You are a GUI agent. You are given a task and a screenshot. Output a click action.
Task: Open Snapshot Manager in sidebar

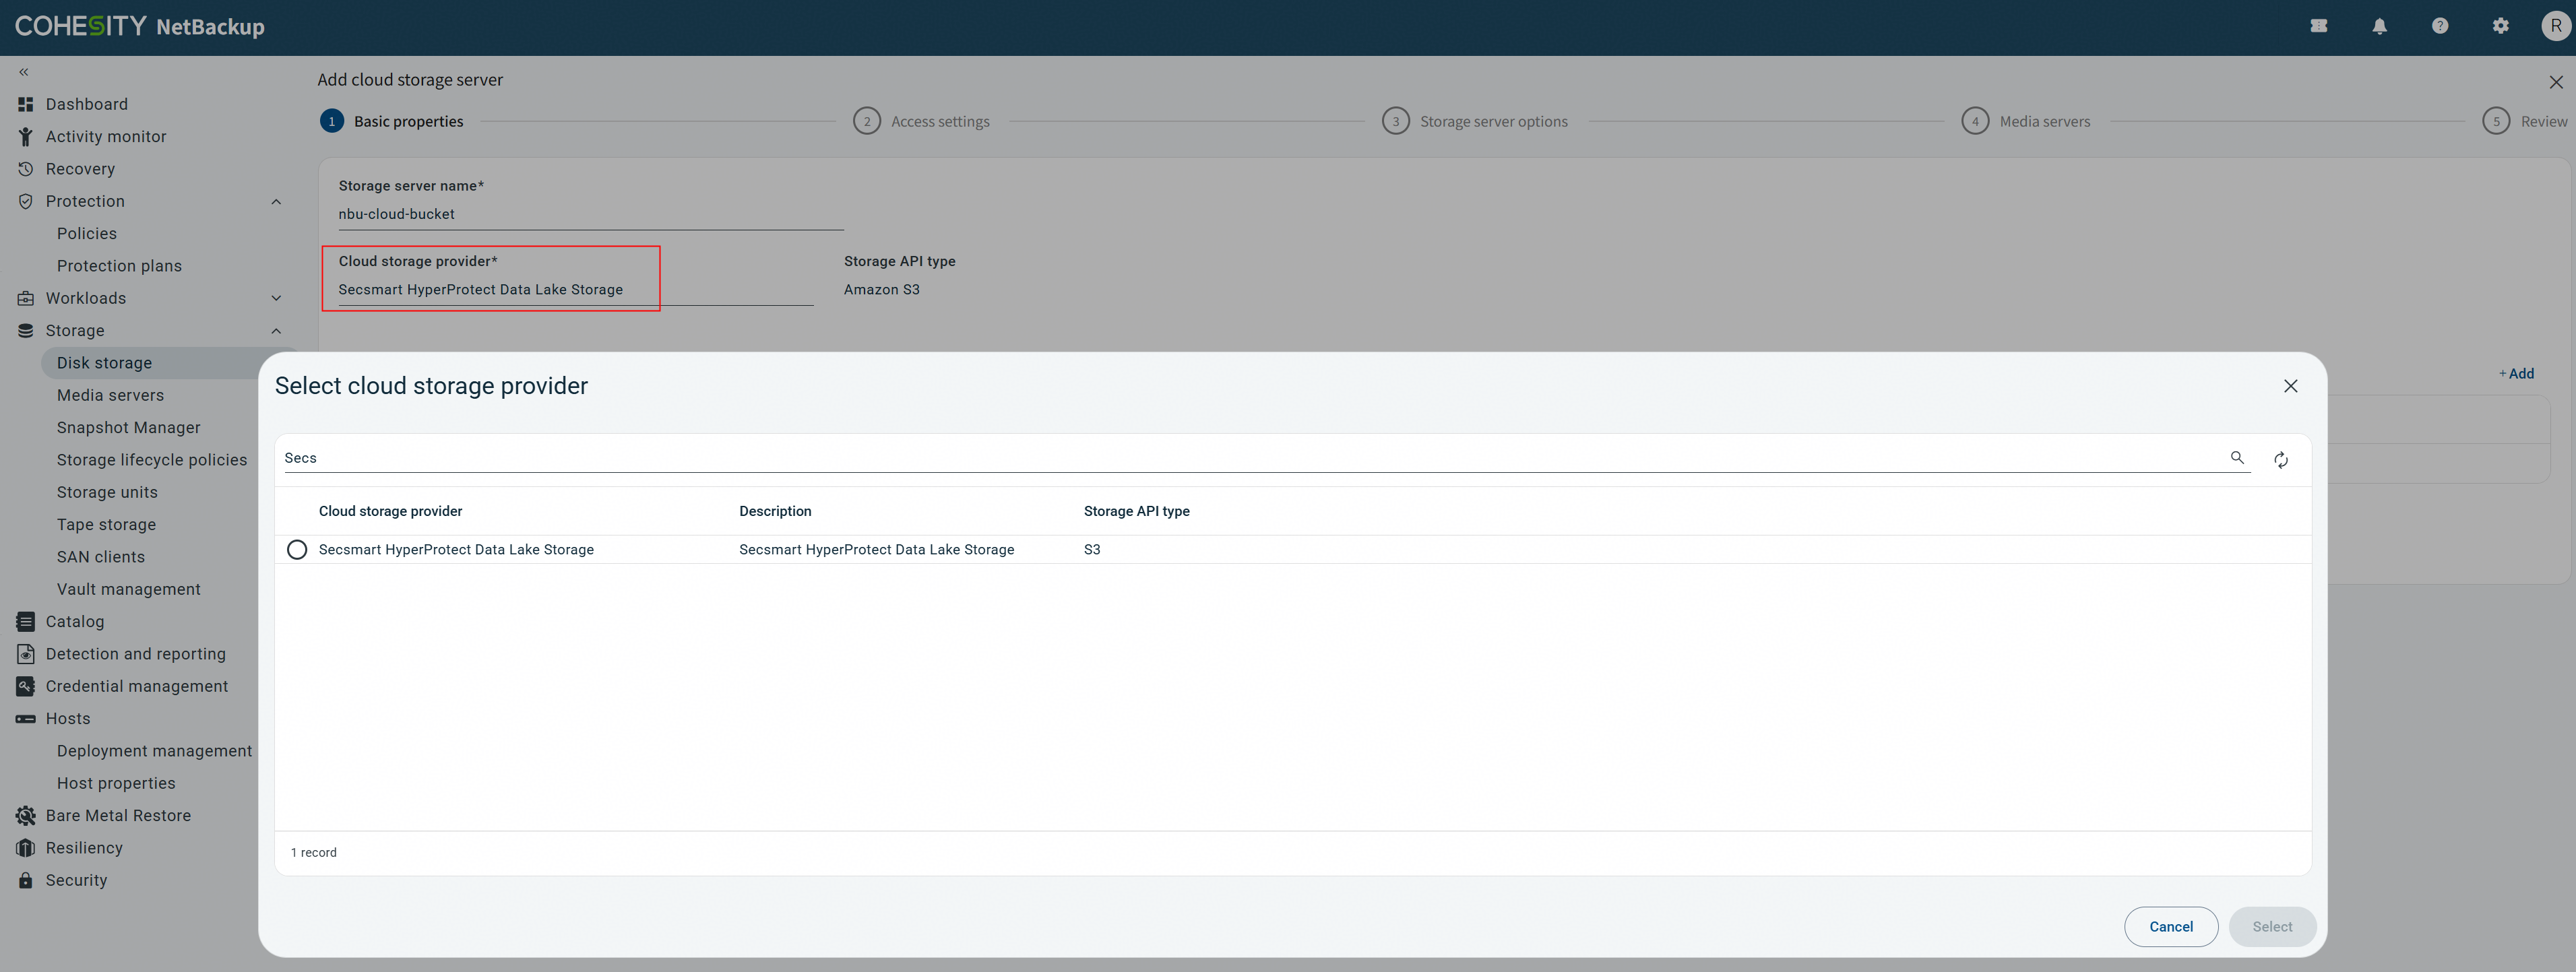pos(128,428)
